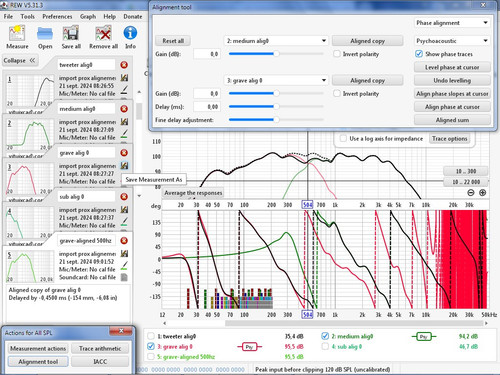Save sub alig 0 measurement via its disk icon

124,210
